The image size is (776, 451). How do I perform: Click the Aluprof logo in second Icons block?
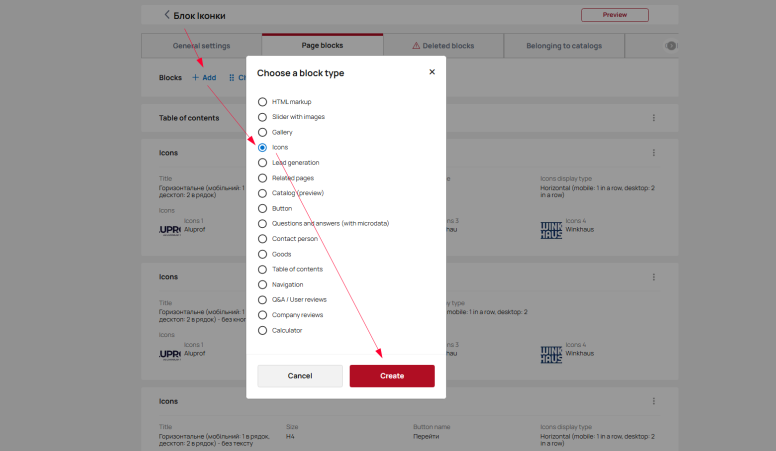pyautogui.click(x=170, y=354)
